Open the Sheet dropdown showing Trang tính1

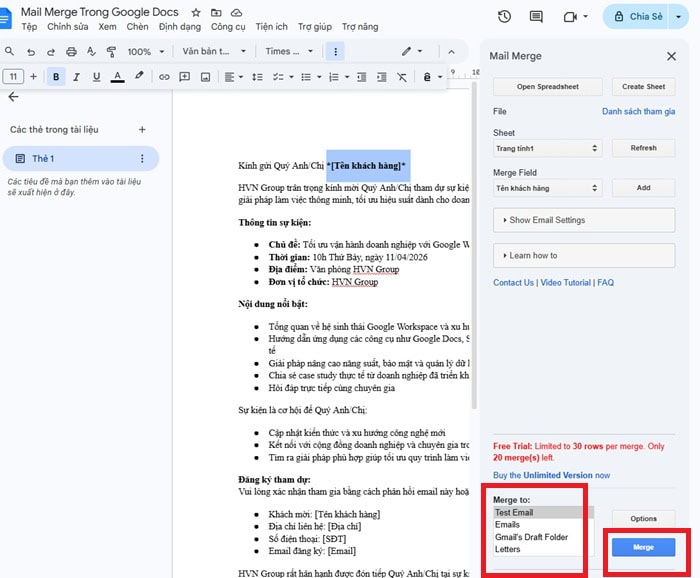(x=547, y=148)
